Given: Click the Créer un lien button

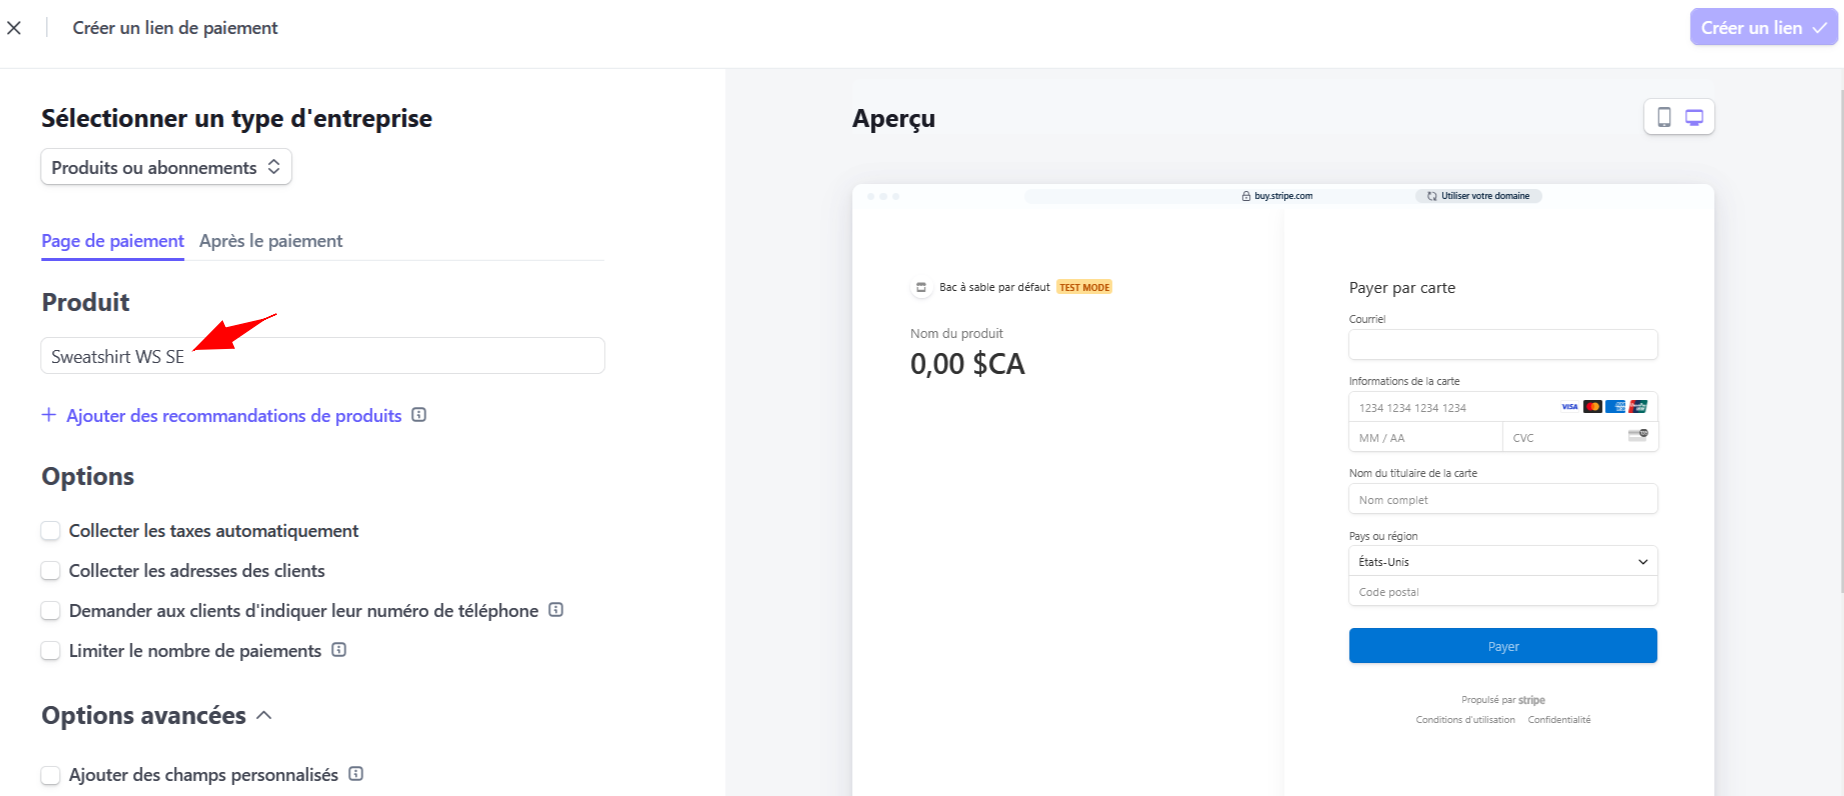Looking at the screenshot, I should click(x=1764, y=28).
